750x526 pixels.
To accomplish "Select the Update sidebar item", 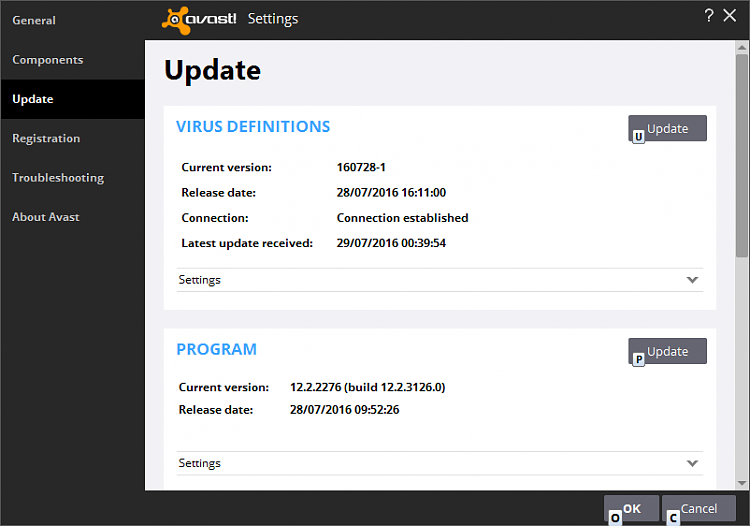I will [73, 99].
